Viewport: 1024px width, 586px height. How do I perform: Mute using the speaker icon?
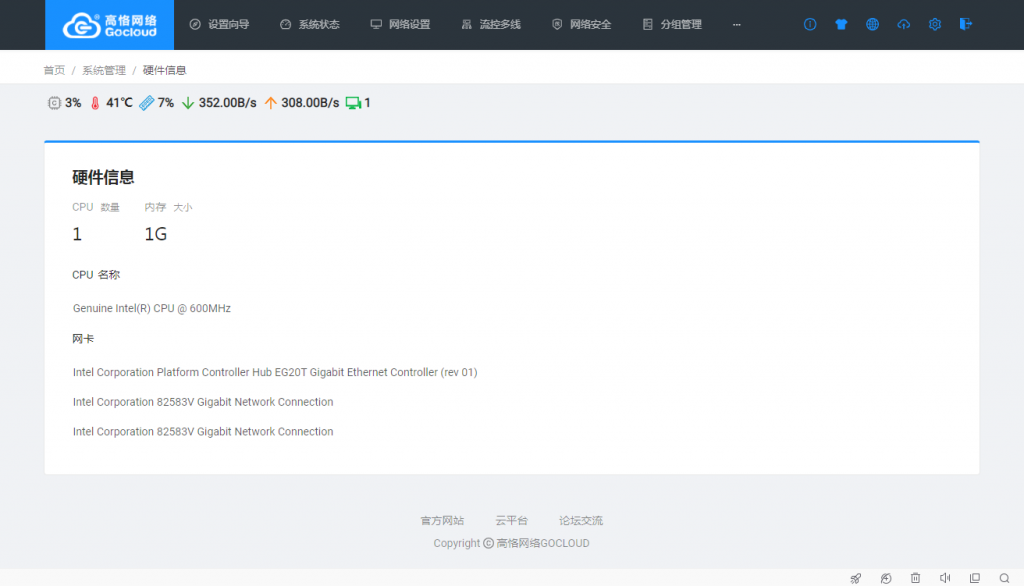[945, 578]
